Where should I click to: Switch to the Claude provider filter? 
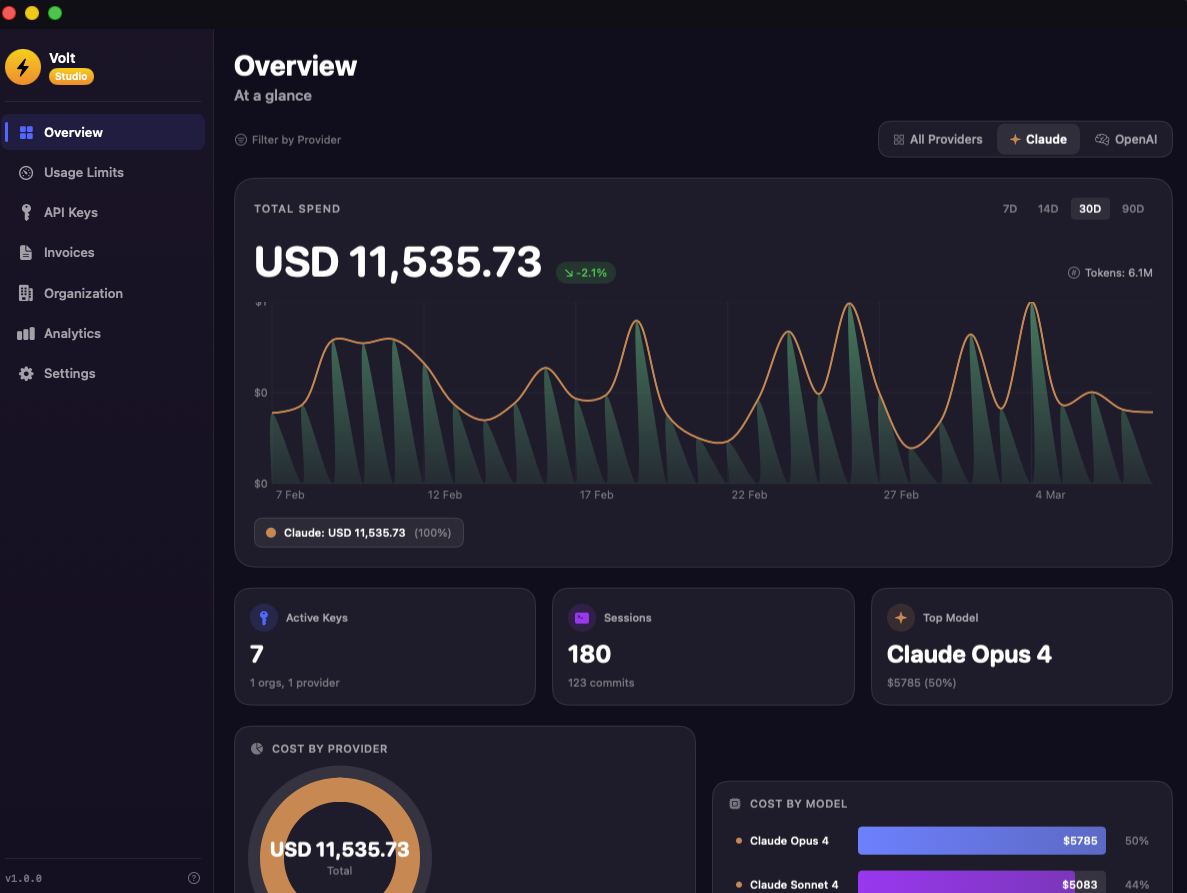tap(1038, 139)
